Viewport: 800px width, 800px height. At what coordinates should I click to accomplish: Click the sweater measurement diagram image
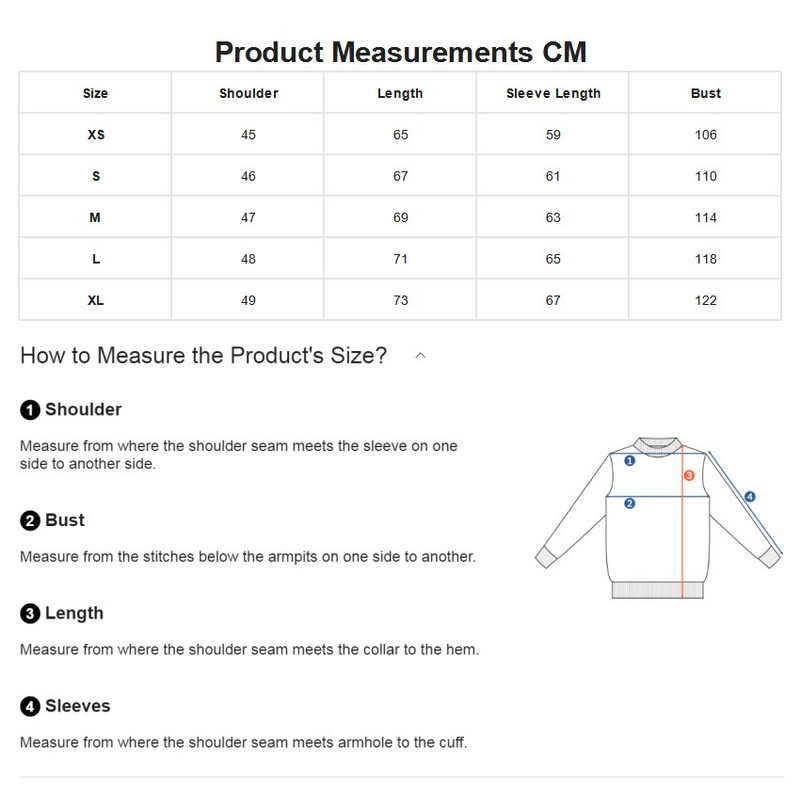point(657,515)
